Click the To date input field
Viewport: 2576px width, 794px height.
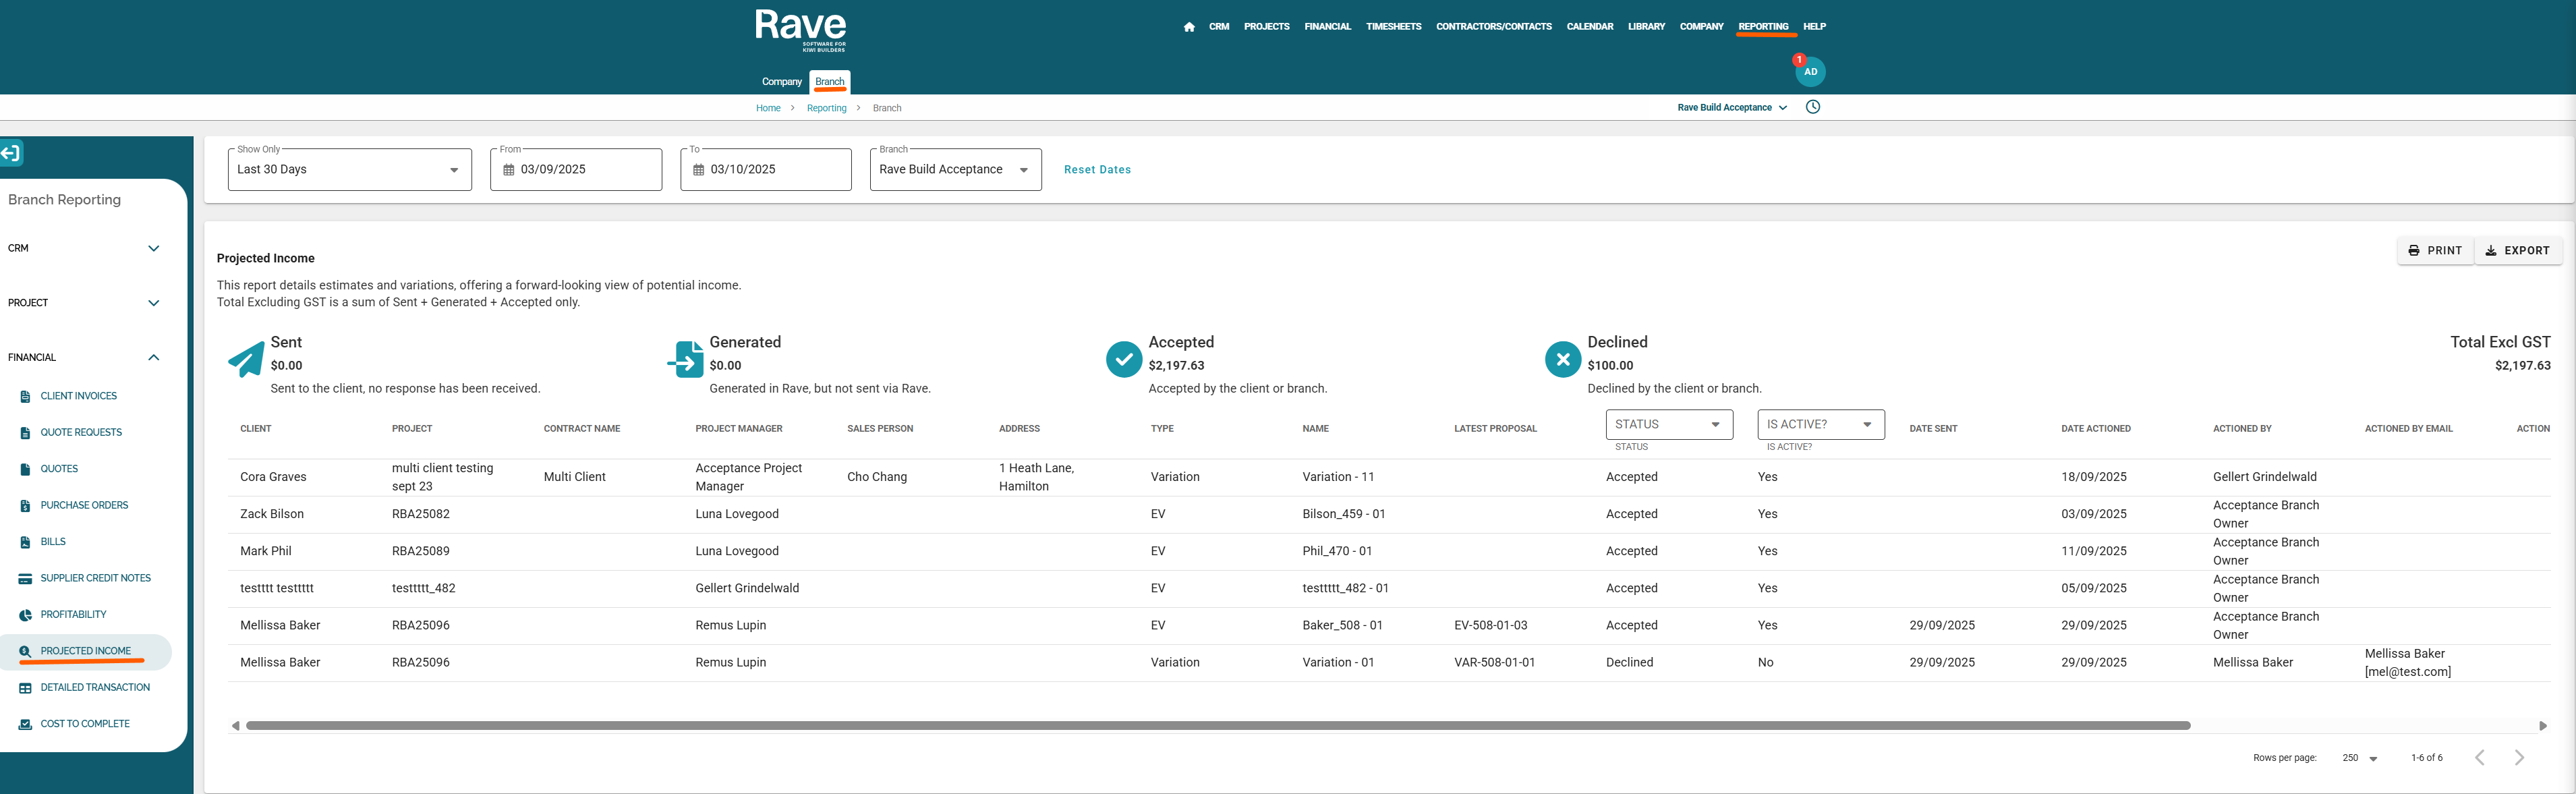coord(775,170)
